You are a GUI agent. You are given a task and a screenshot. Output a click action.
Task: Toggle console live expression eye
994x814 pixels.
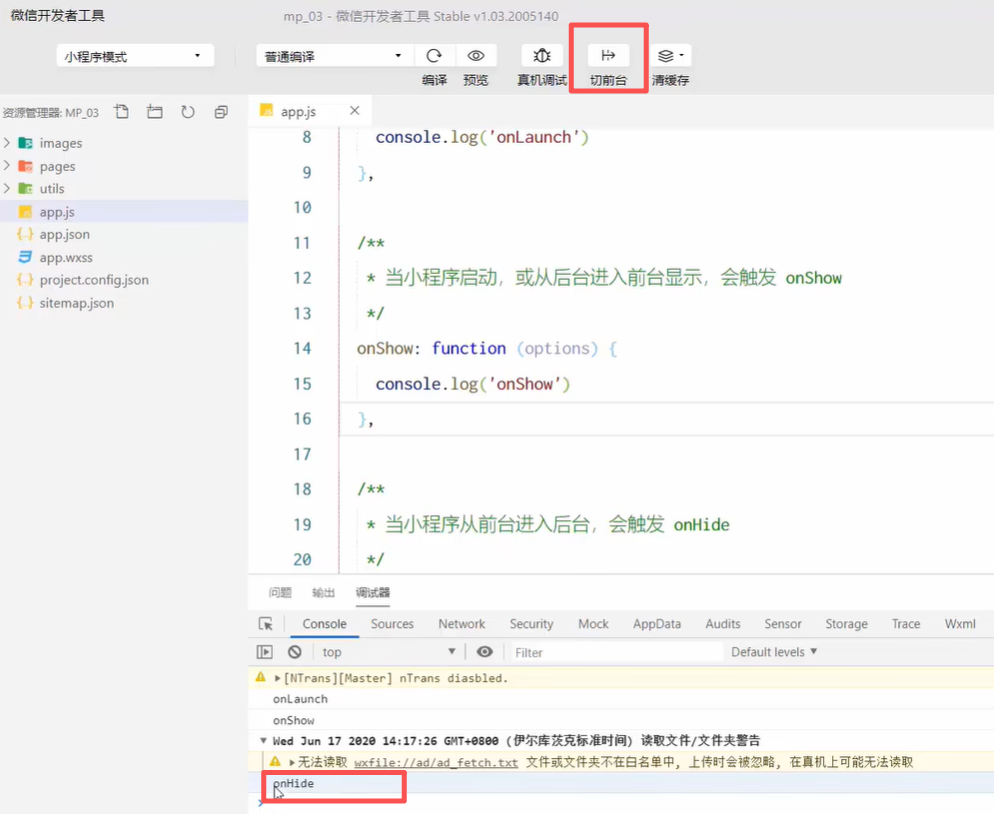(x=484, y=652)
